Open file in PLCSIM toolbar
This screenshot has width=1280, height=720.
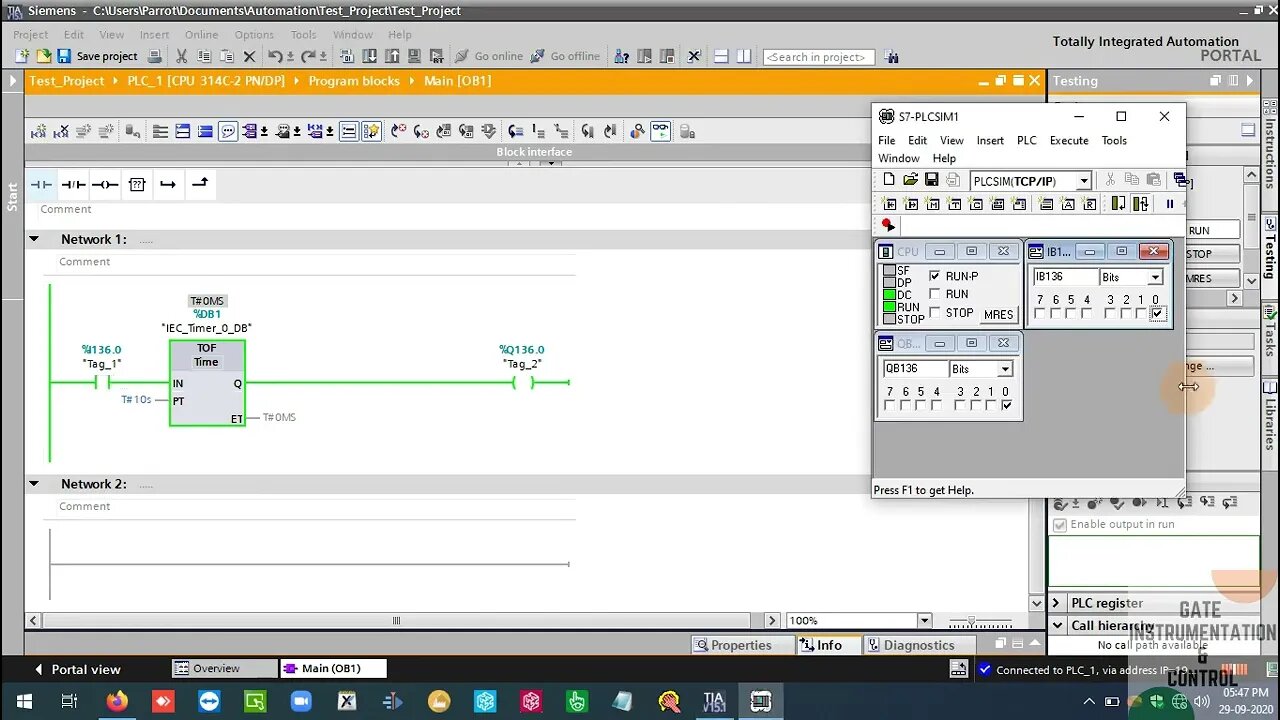[x=910, y=179]
